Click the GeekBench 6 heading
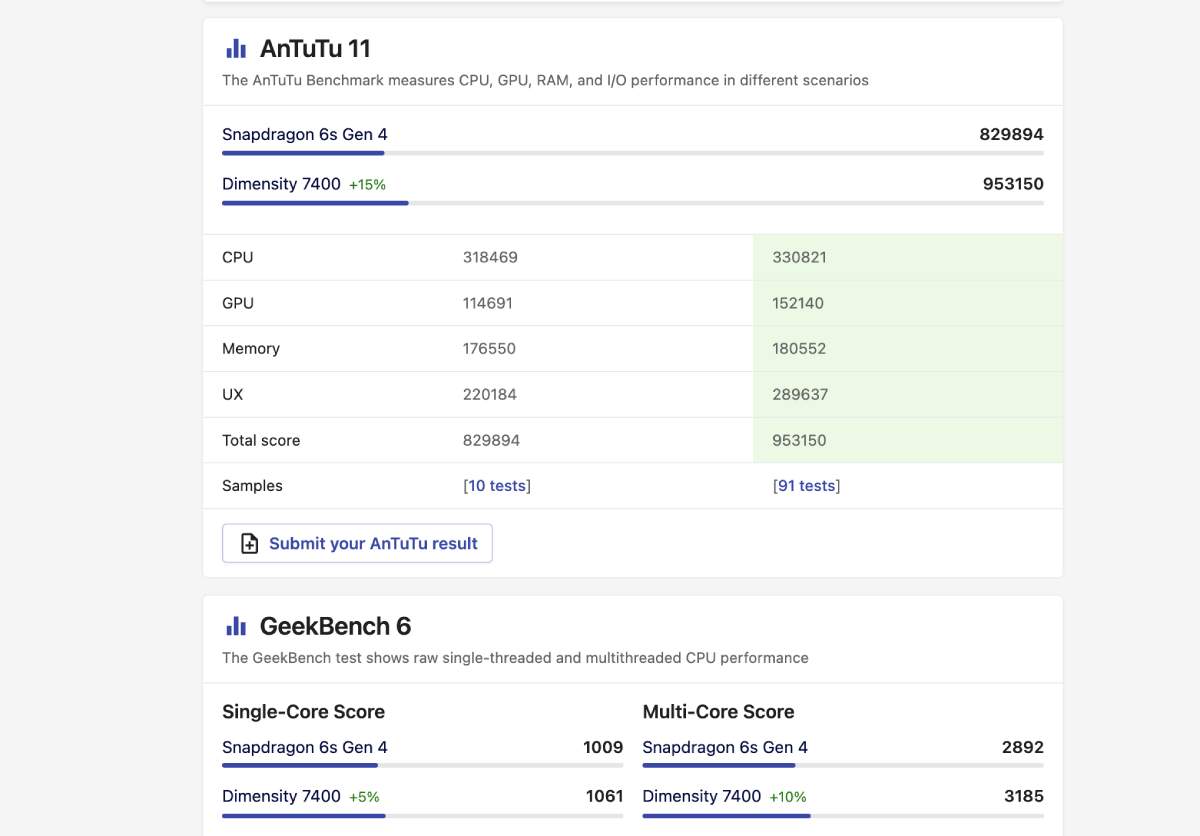Image resolution: width=1200 pixels, height=836 pixels. 335,626
